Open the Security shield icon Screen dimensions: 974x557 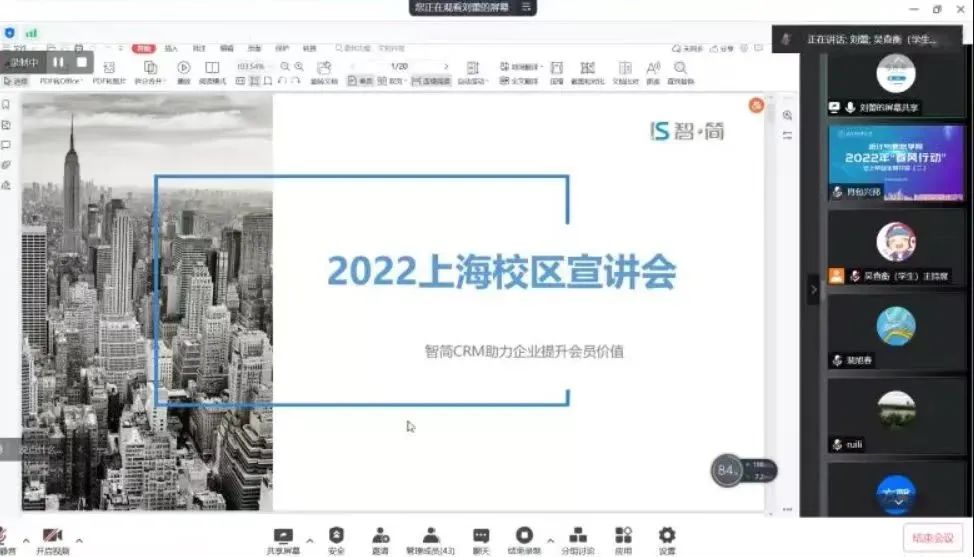336,538
